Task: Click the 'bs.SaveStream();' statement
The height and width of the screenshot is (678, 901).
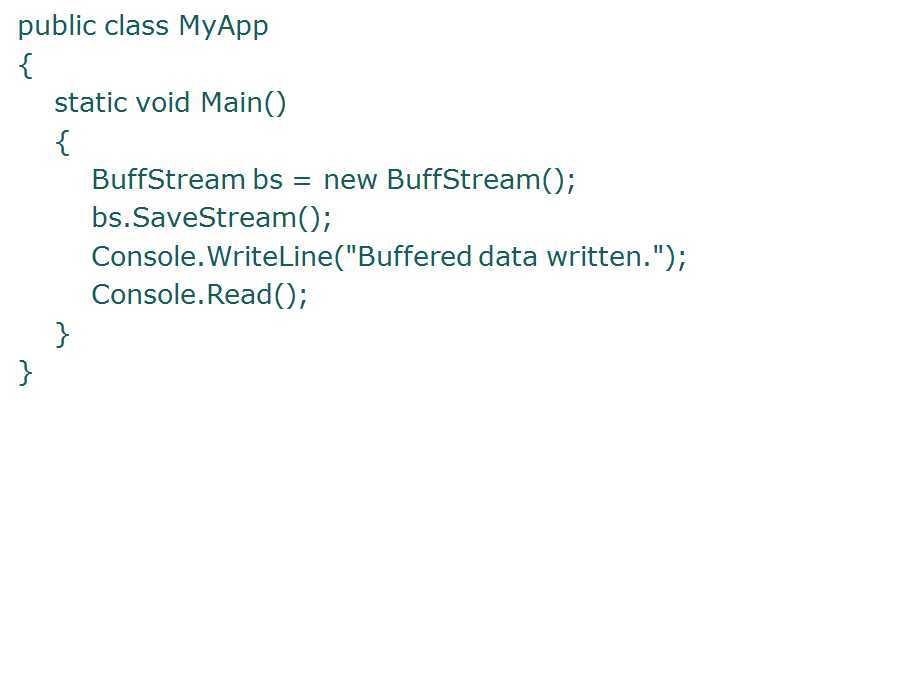Action: tap(211, 218)
